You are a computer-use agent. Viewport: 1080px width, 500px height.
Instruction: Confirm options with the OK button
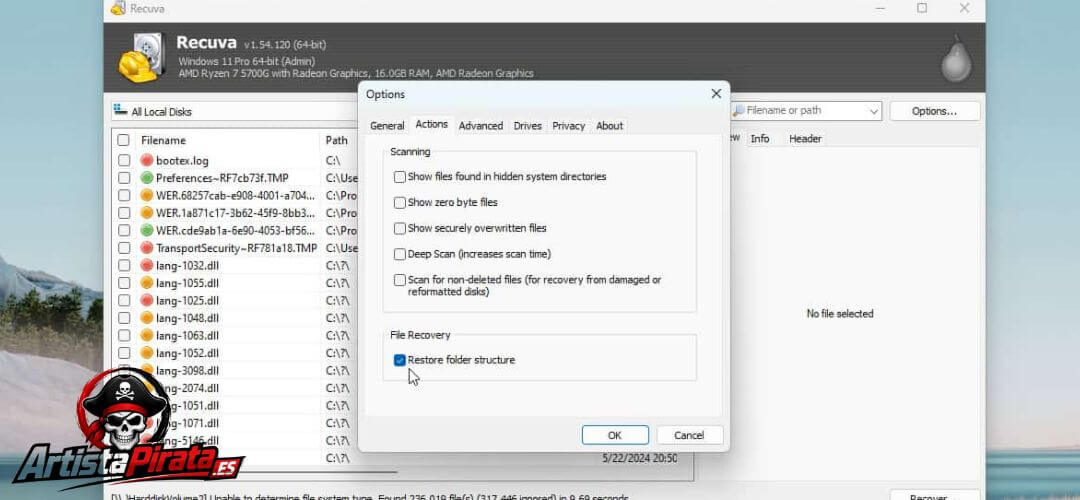[x=615, y=435]
